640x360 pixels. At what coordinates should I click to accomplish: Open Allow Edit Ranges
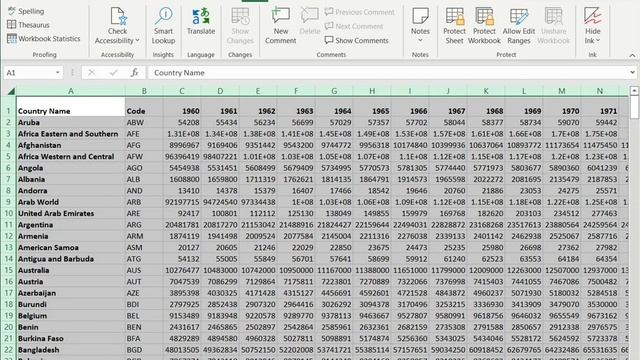coord(519,26)
